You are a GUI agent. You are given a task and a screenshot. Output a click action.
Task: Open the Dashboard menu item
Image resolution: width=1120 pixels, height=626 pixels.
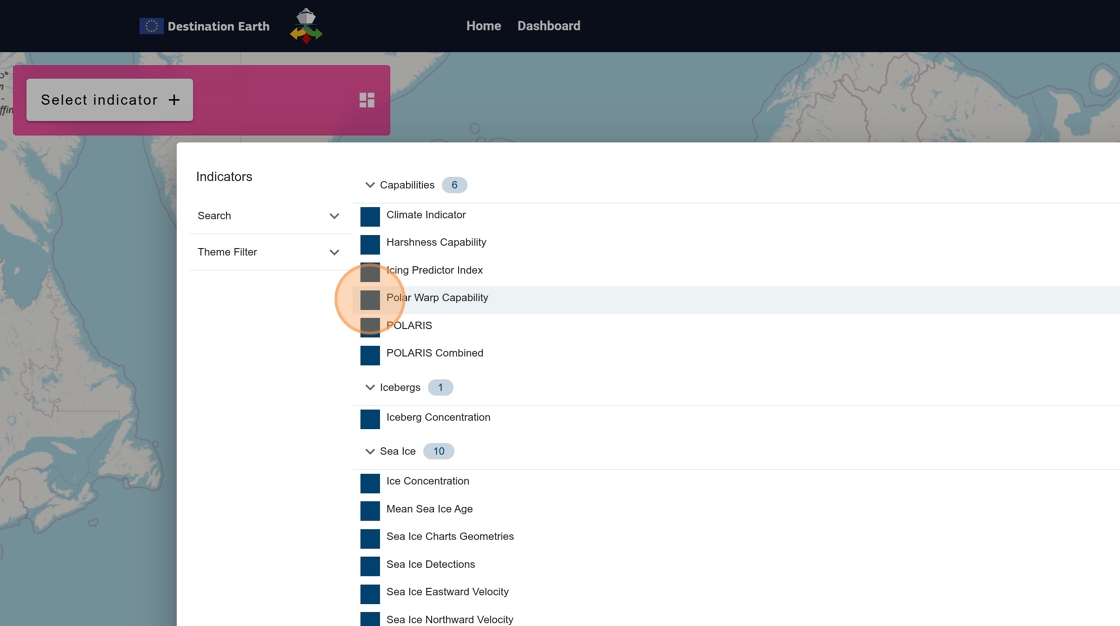(549, 26)
